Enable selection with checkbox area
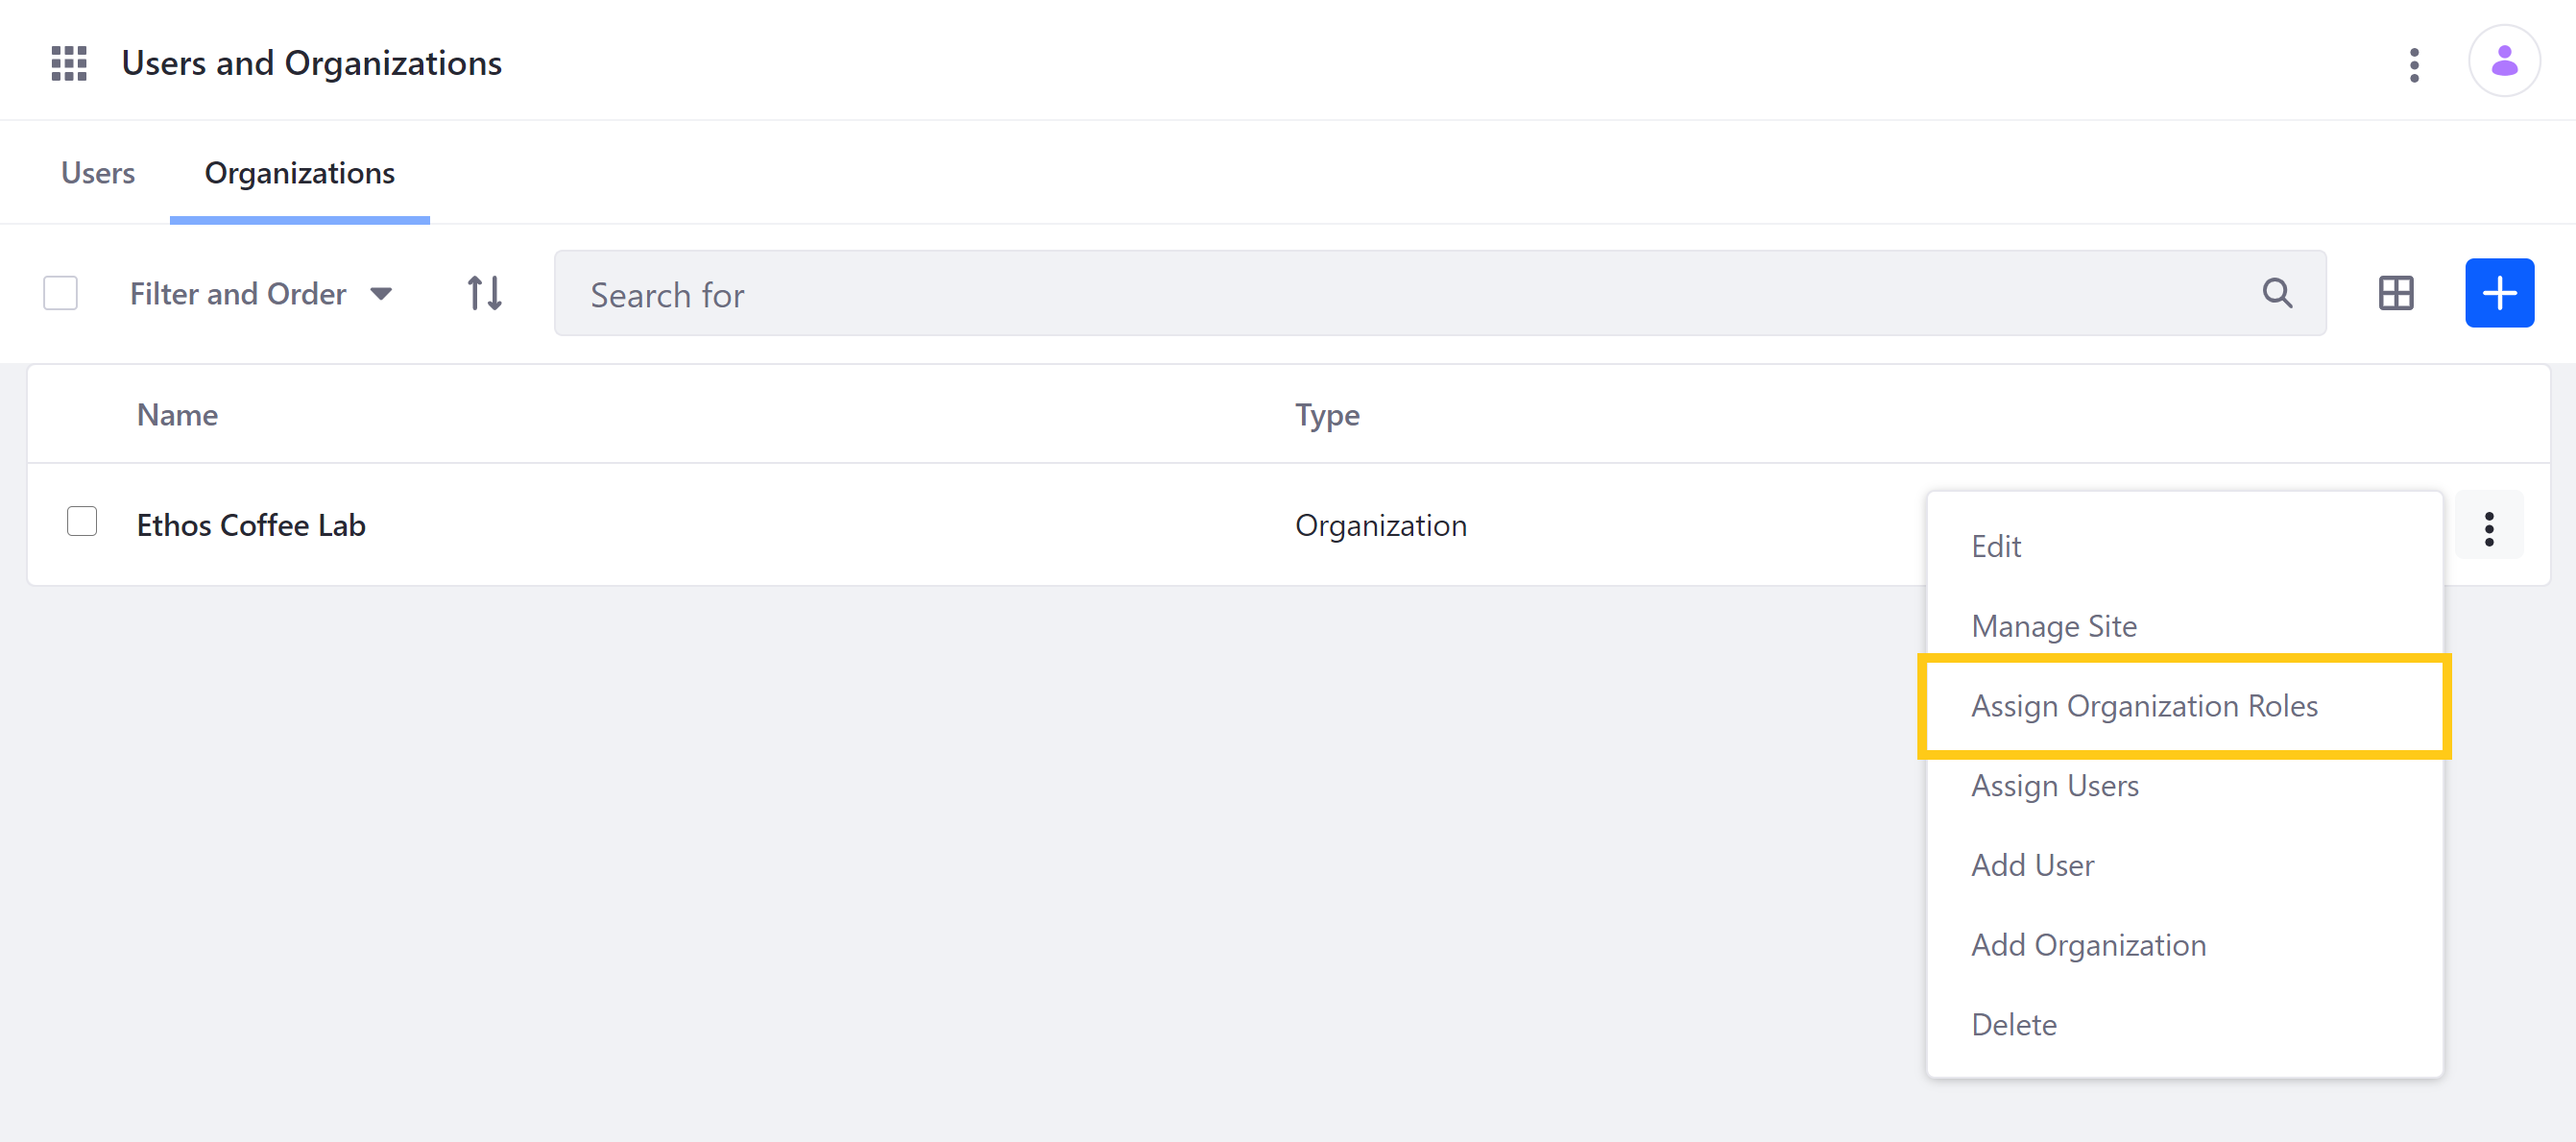The height and width of the screenshot is (1142, 2576). click(60, 293)
